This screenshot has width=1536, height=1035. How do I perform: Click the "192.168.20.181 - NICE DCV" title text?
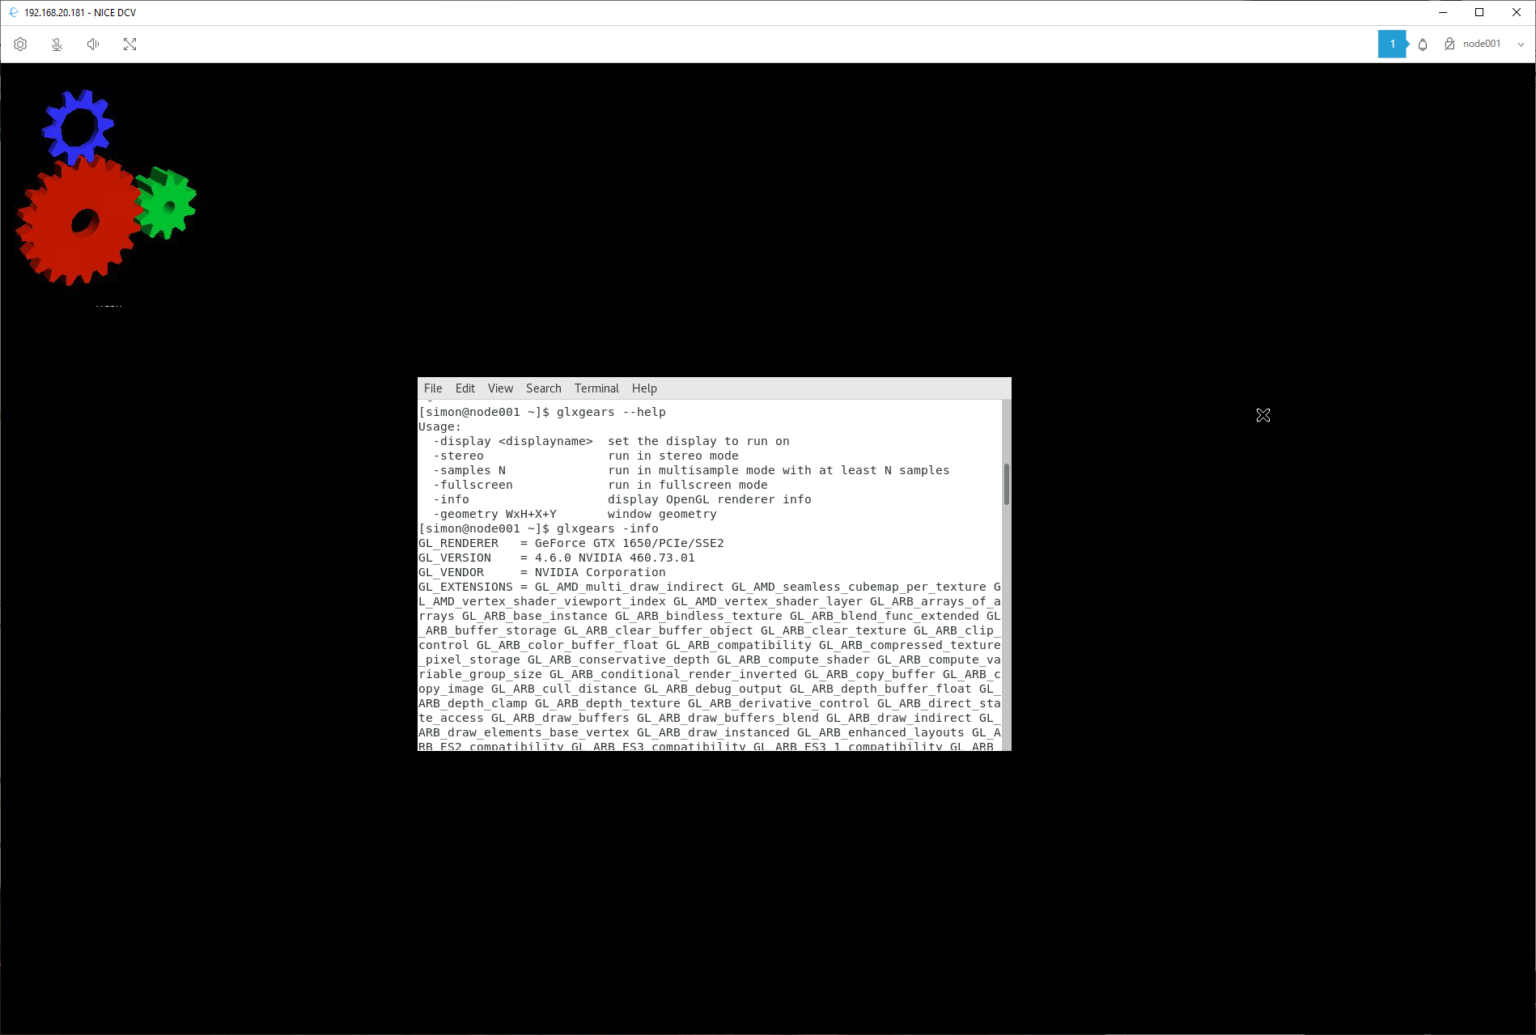tap(80, 13)
